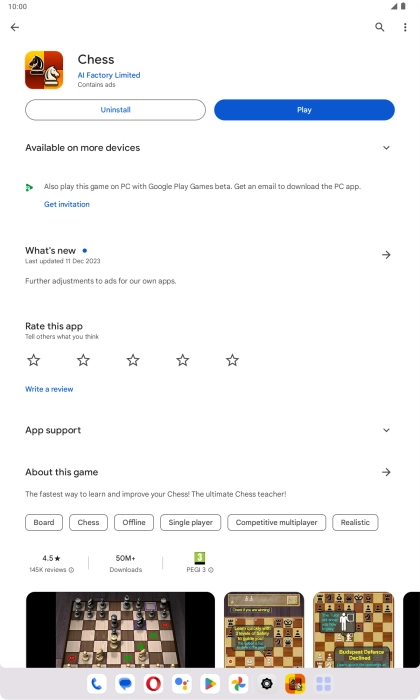This screenshot has height=700, width=420.
Task: Open the three-dot overflow menu
Action: click(x=405, y=27)
